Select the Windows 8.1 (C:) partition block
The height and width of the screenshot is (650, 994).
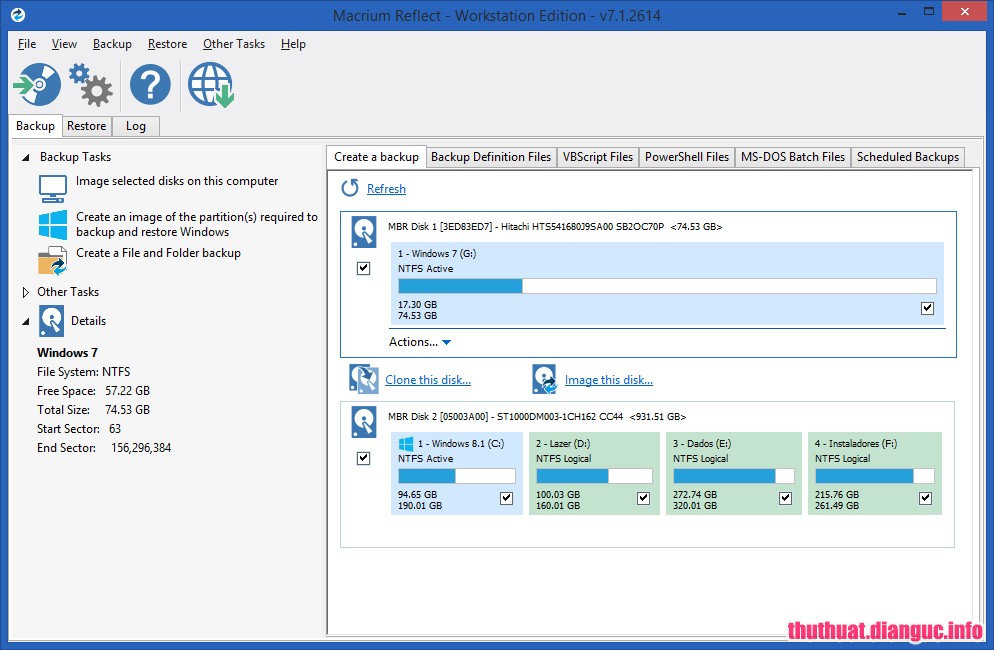coord(456,473)
